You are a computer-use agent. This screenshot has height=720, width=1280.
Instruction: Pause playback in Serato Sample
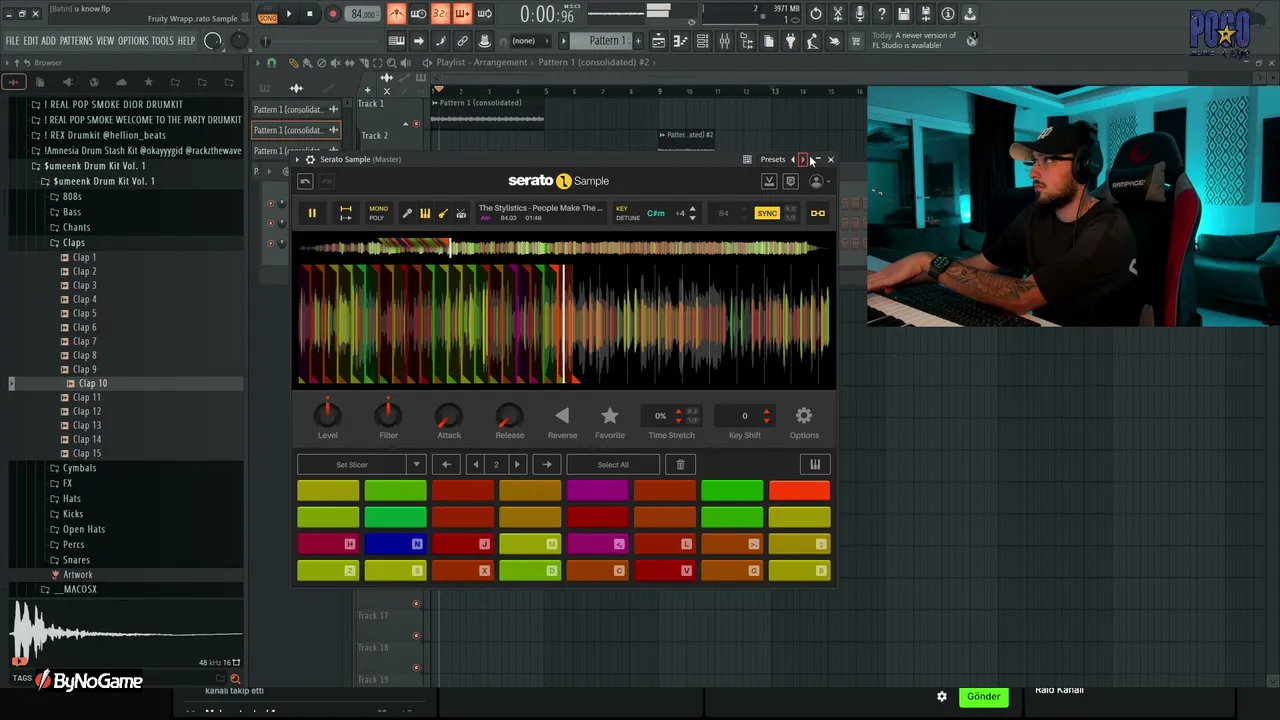point(312,213)
